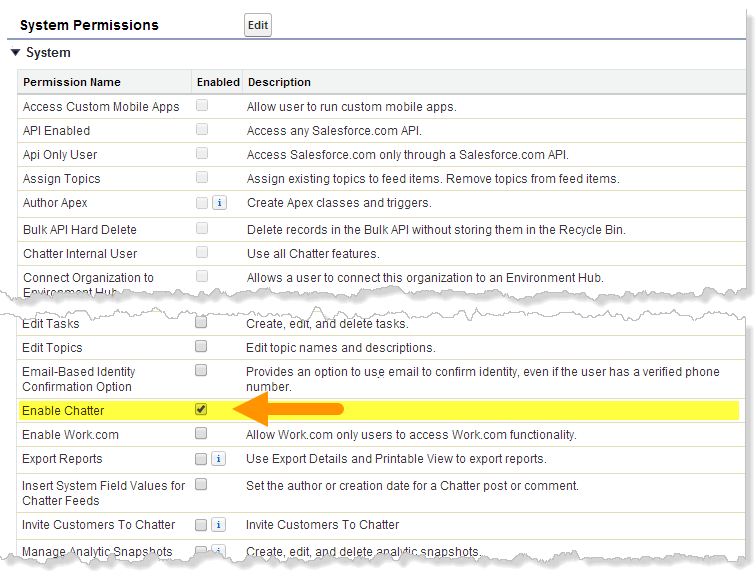Viewport: 755px width, 581px height.
Task: Click the Enabled column header
Action: coord(218,82)
